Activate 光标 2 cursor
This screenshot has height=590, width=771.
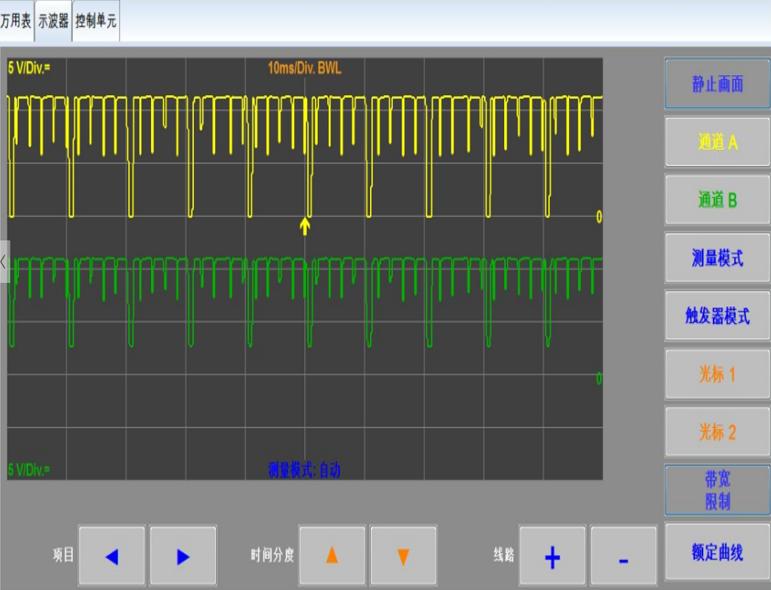click(x=717, y=432)
